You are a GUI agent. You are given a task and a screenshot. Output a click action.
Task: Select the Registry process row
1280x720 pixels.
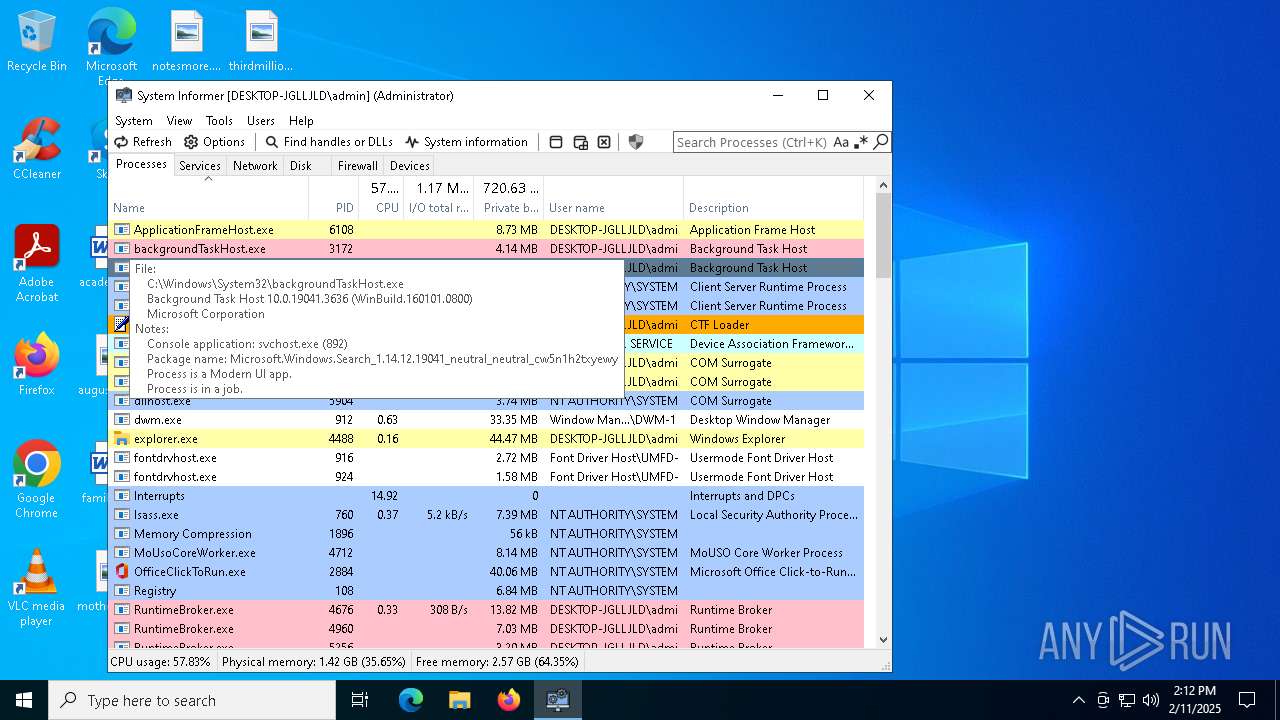pyautogui.click(x=487, y=591)
